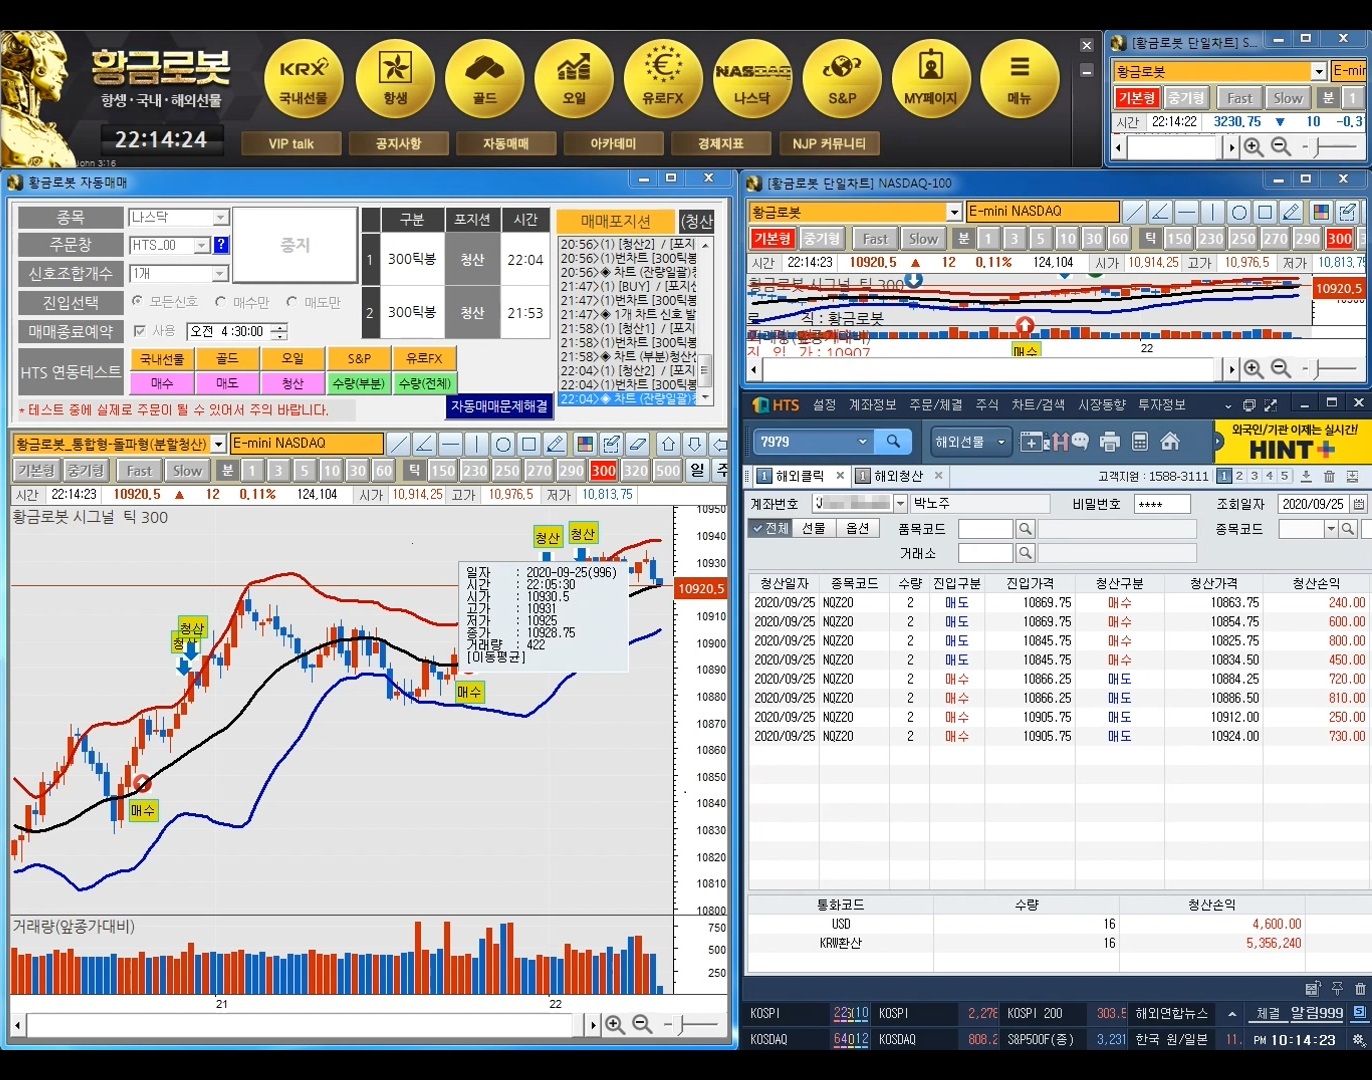Open the 유로FX gold button

663,80
